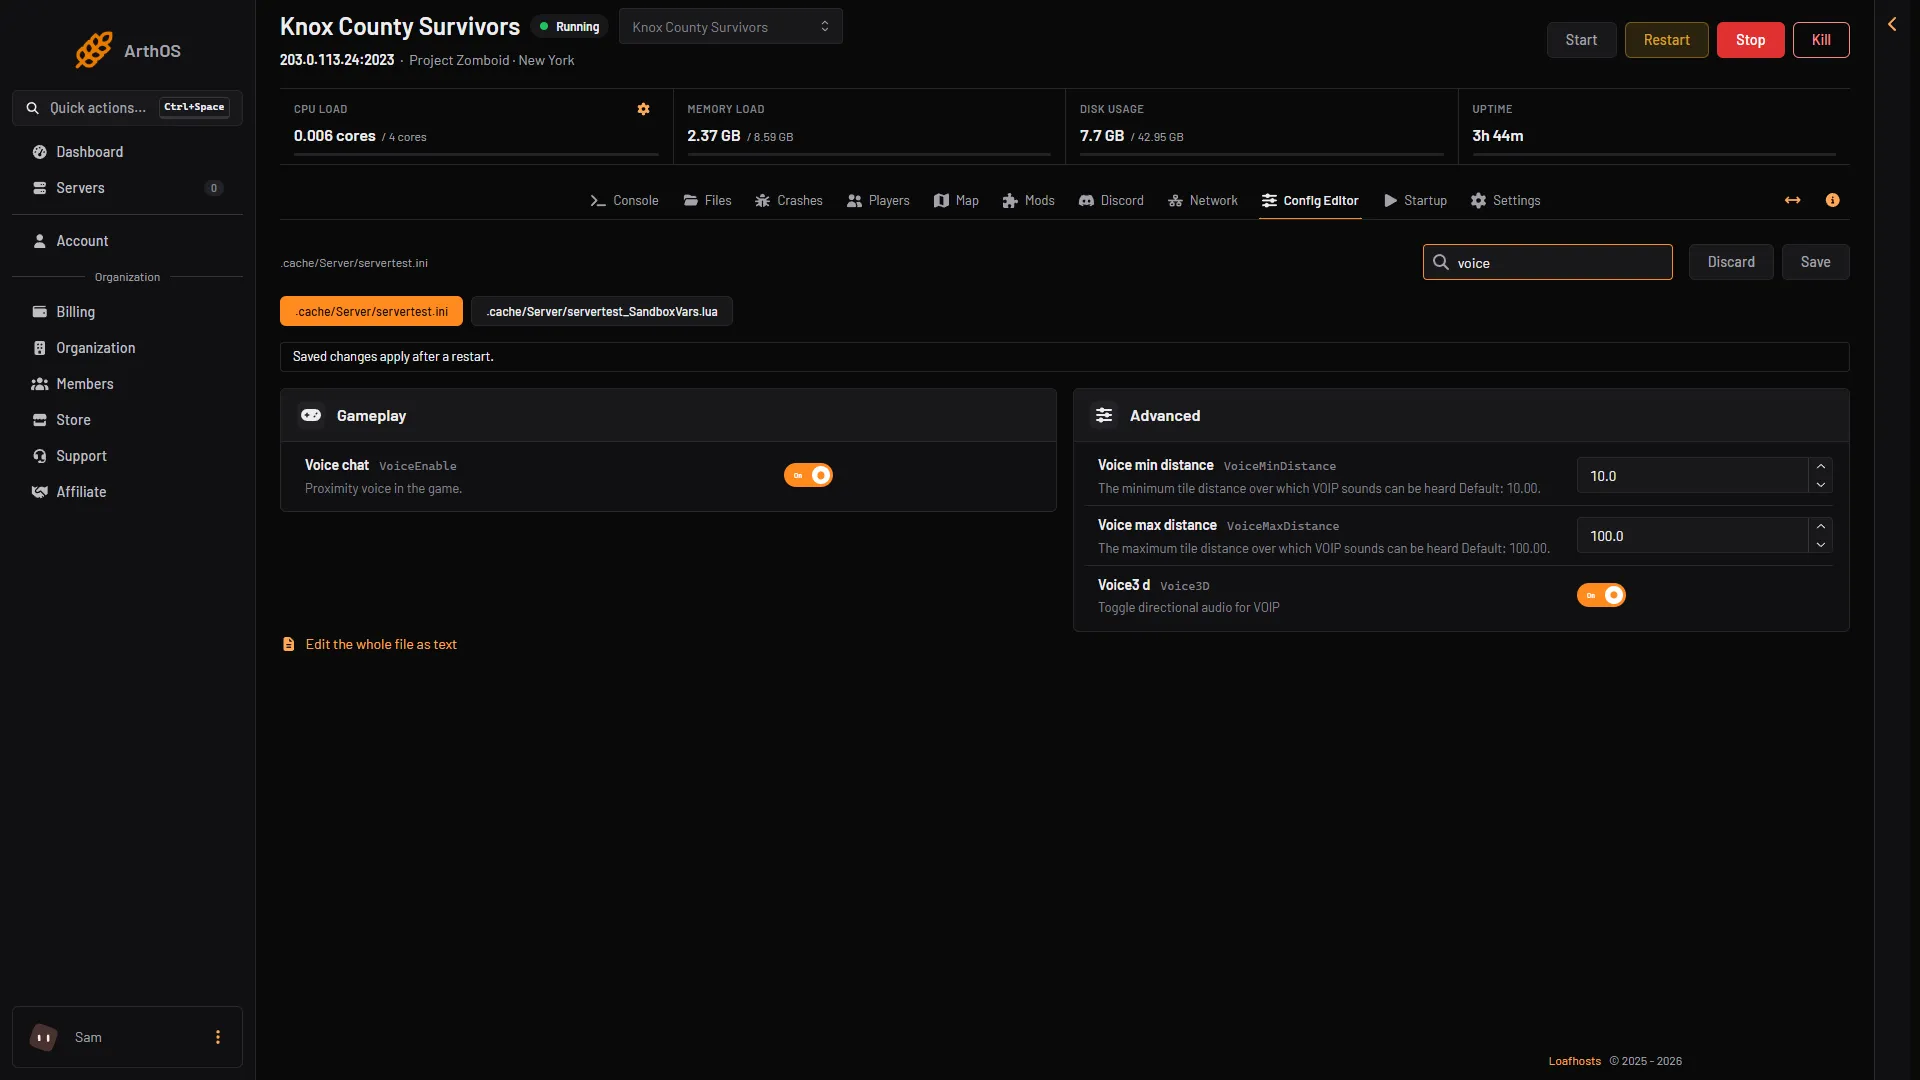Open the Crashes bug tab
Image resolution: width=1920 pixels, height=1080 pixels.
788,201
